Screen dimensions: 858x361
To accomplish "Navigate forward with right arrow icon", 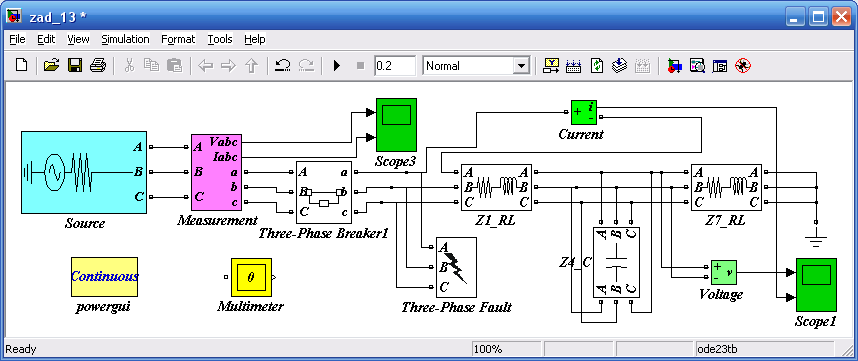I will pyautogui.click(x=228, y=66).
